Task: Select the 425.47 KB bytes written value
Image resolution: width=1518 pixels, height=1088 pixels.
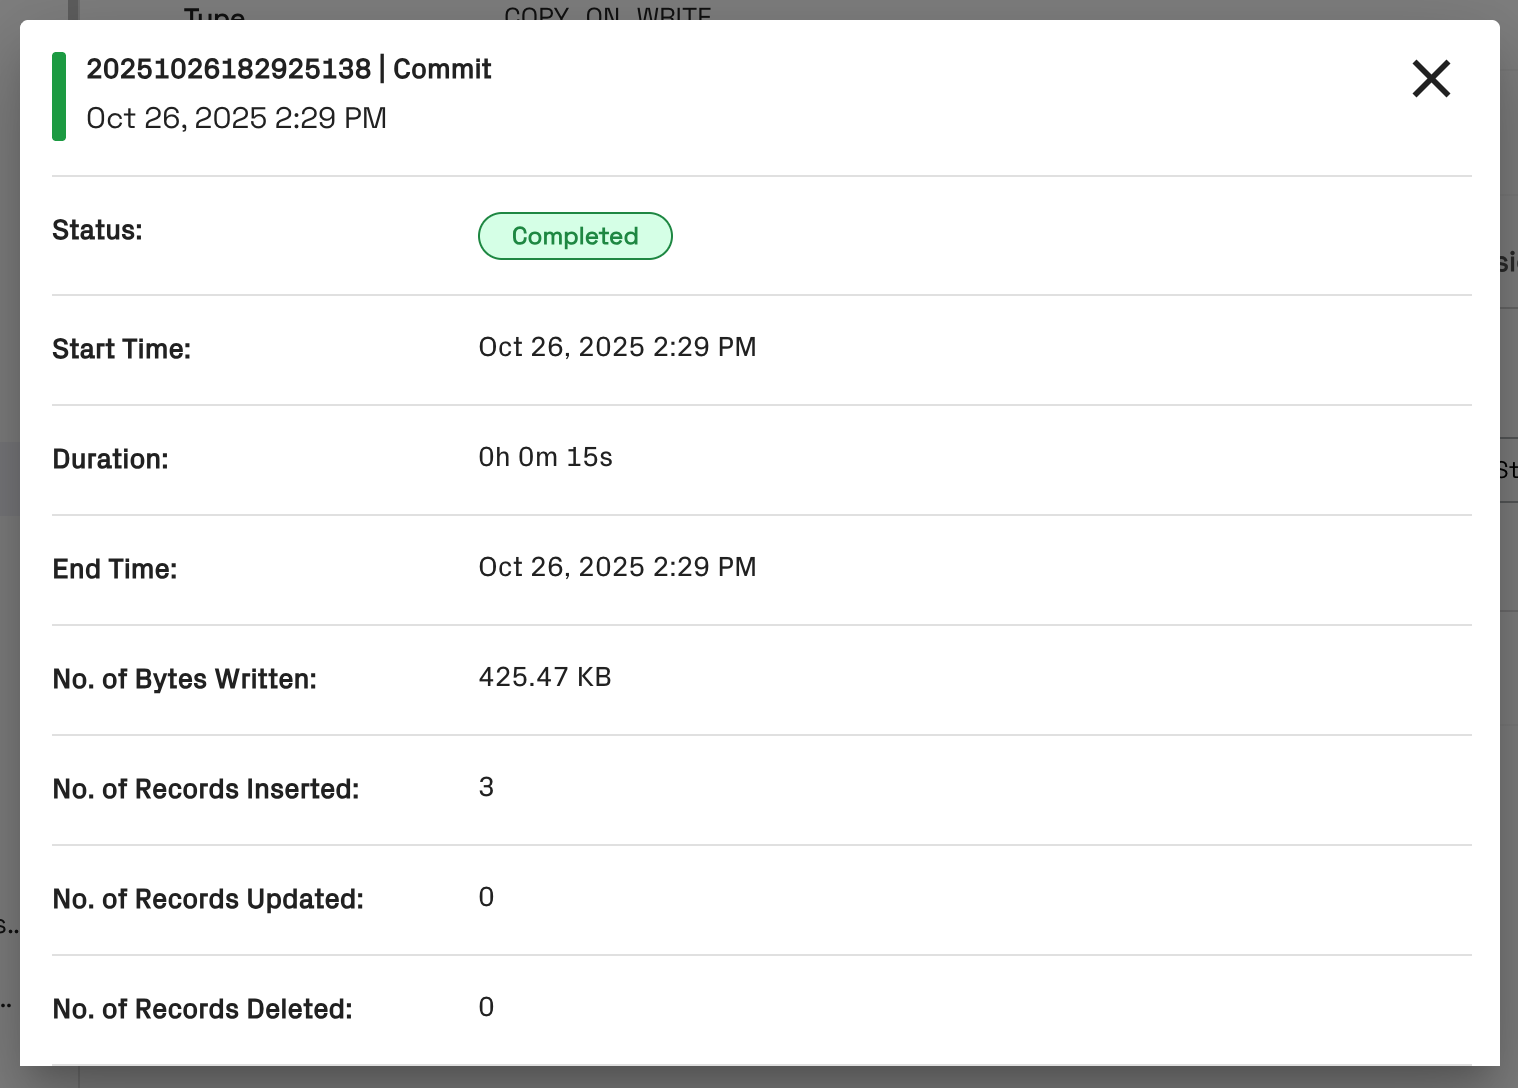Action: pyautogui.click(x=544, y=677)
